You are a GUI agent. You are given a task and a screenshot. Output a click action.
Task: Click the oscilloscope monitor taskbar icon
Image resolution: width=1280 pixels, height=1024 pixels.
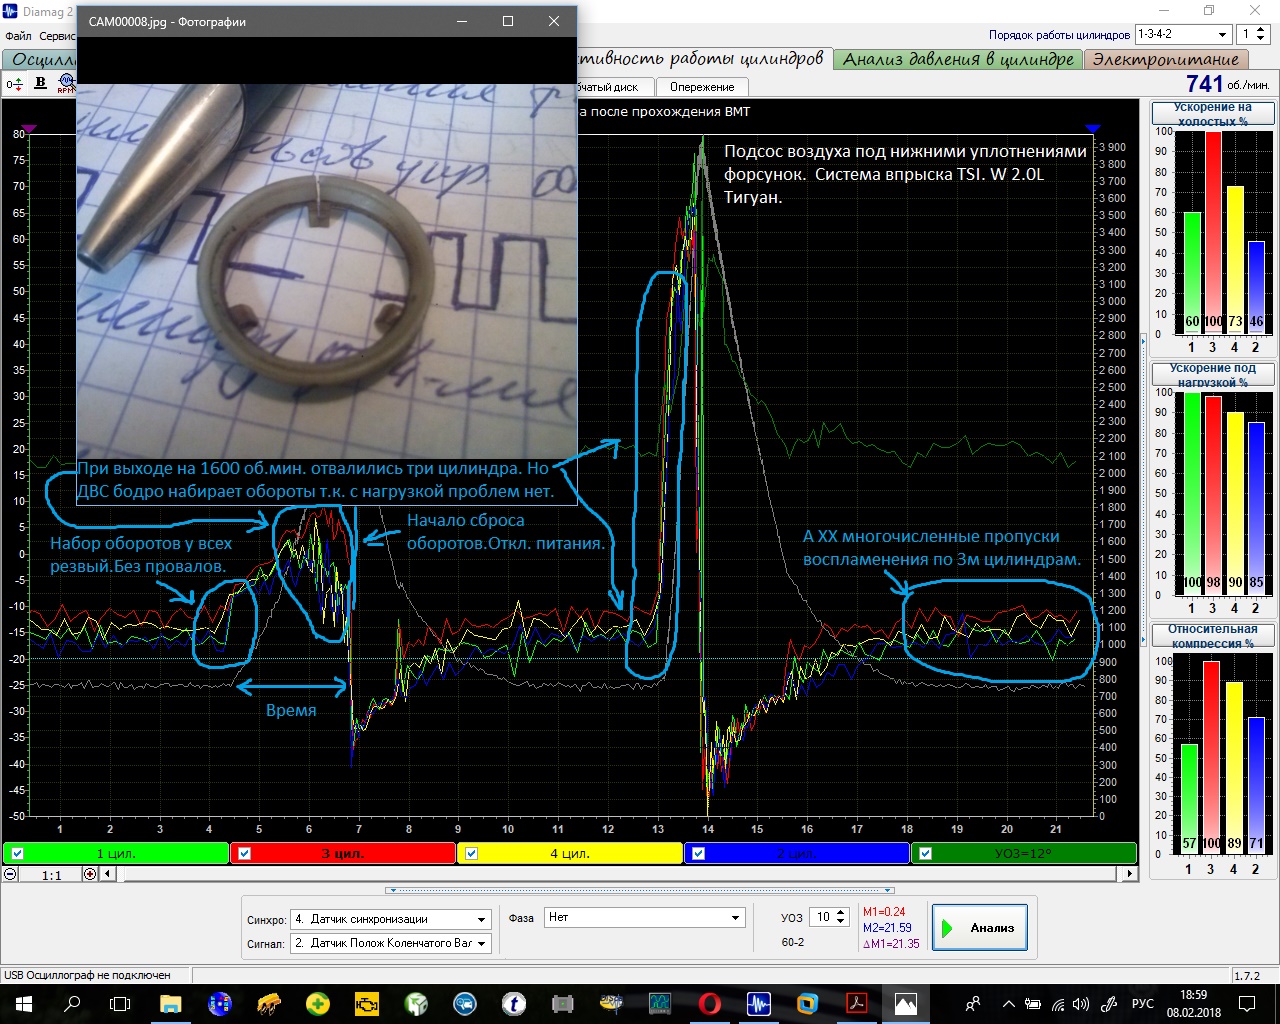660,1004
